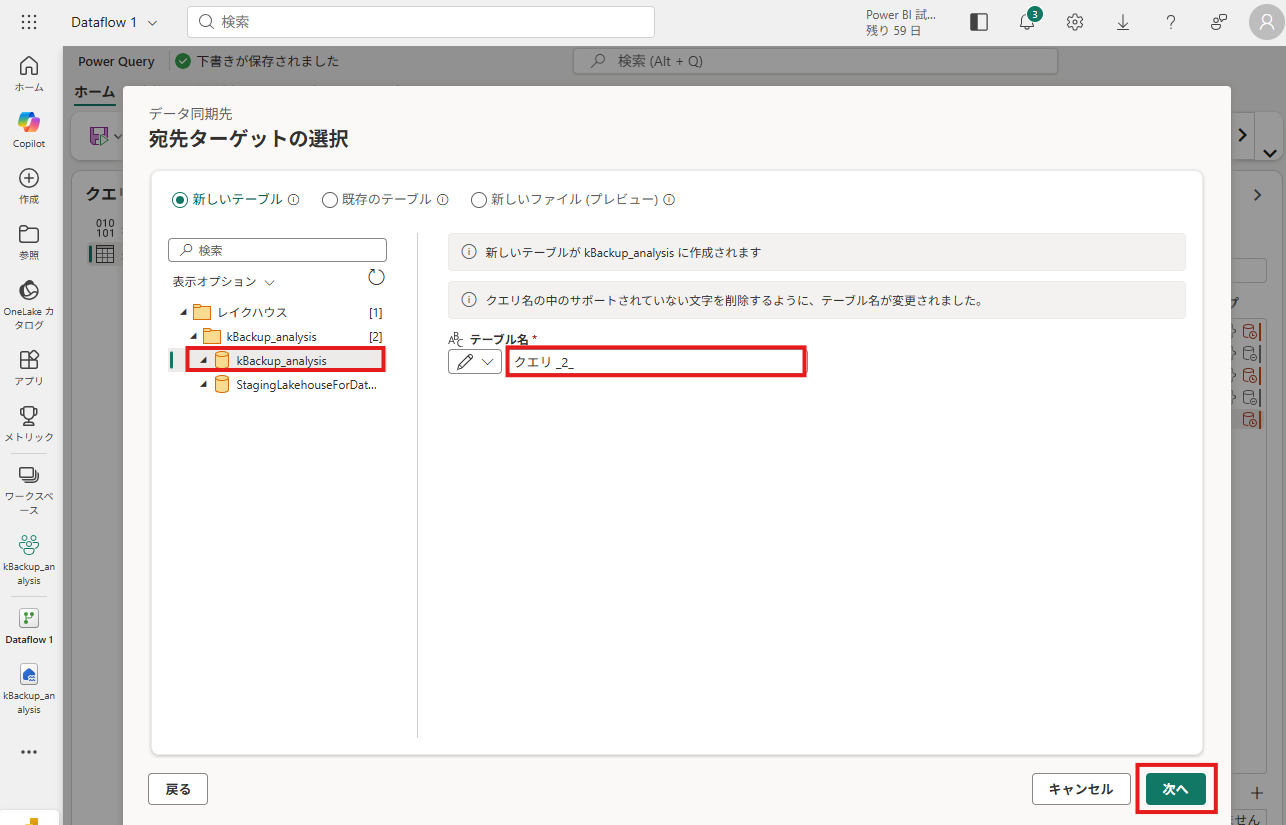Click the 次へ button
The height and width of the screenshot is (825, 1286).
click(x=1175, y=789)
